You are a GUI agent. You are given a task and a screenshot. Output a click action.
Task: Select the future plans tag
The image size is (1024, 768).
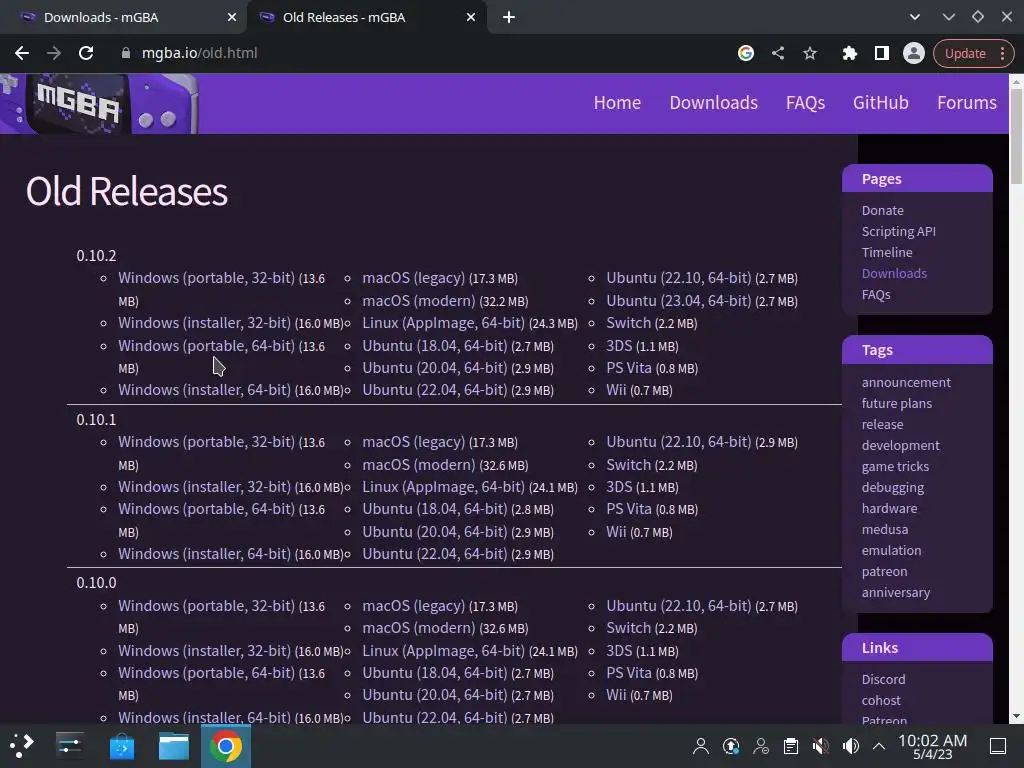click(896, 403)
